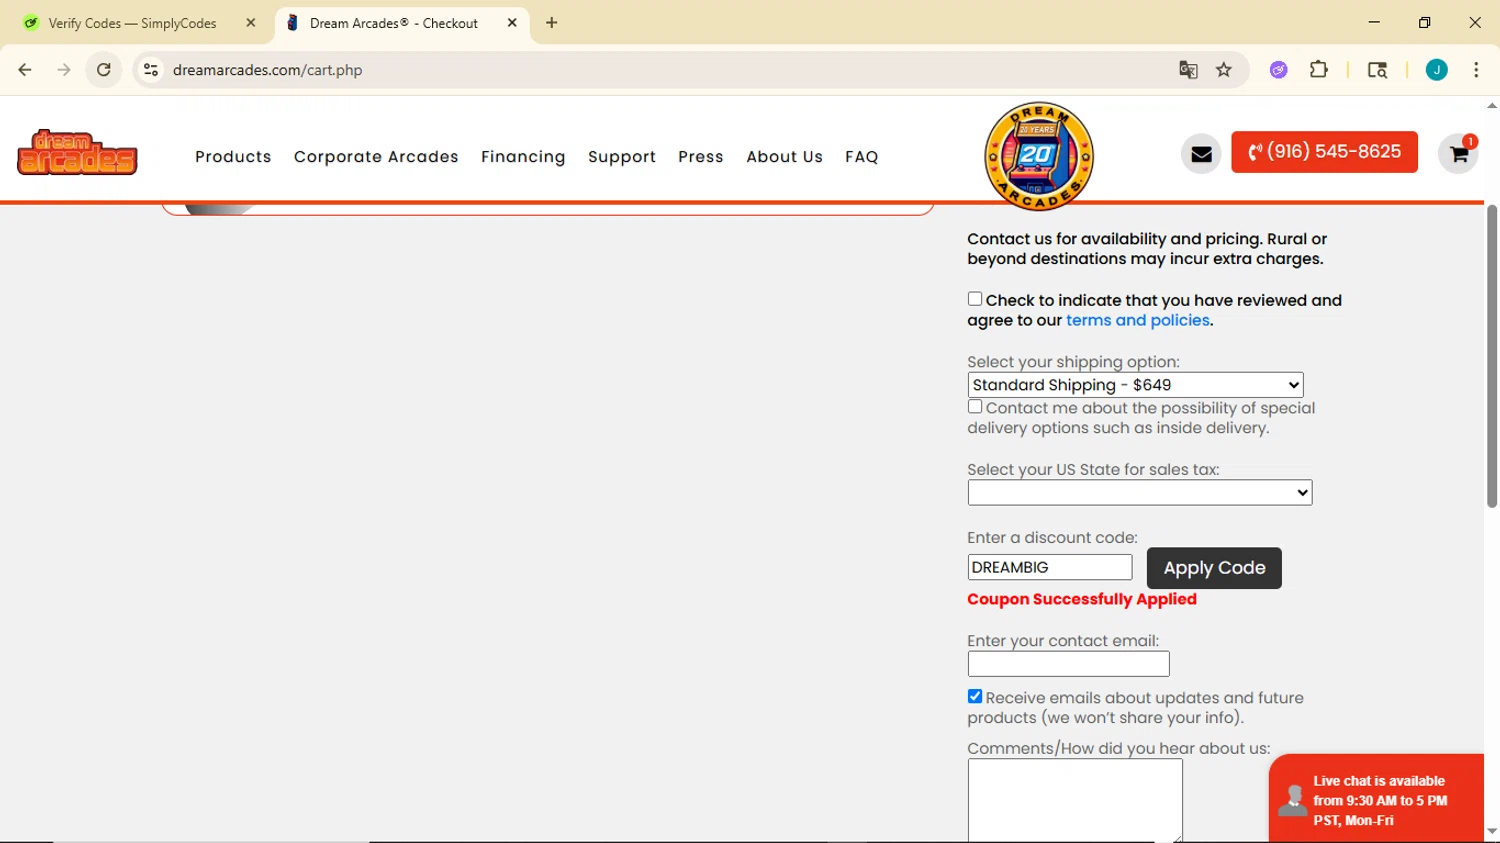
Task: Open the terms and policies link
Action: [x=1138, y=320]
